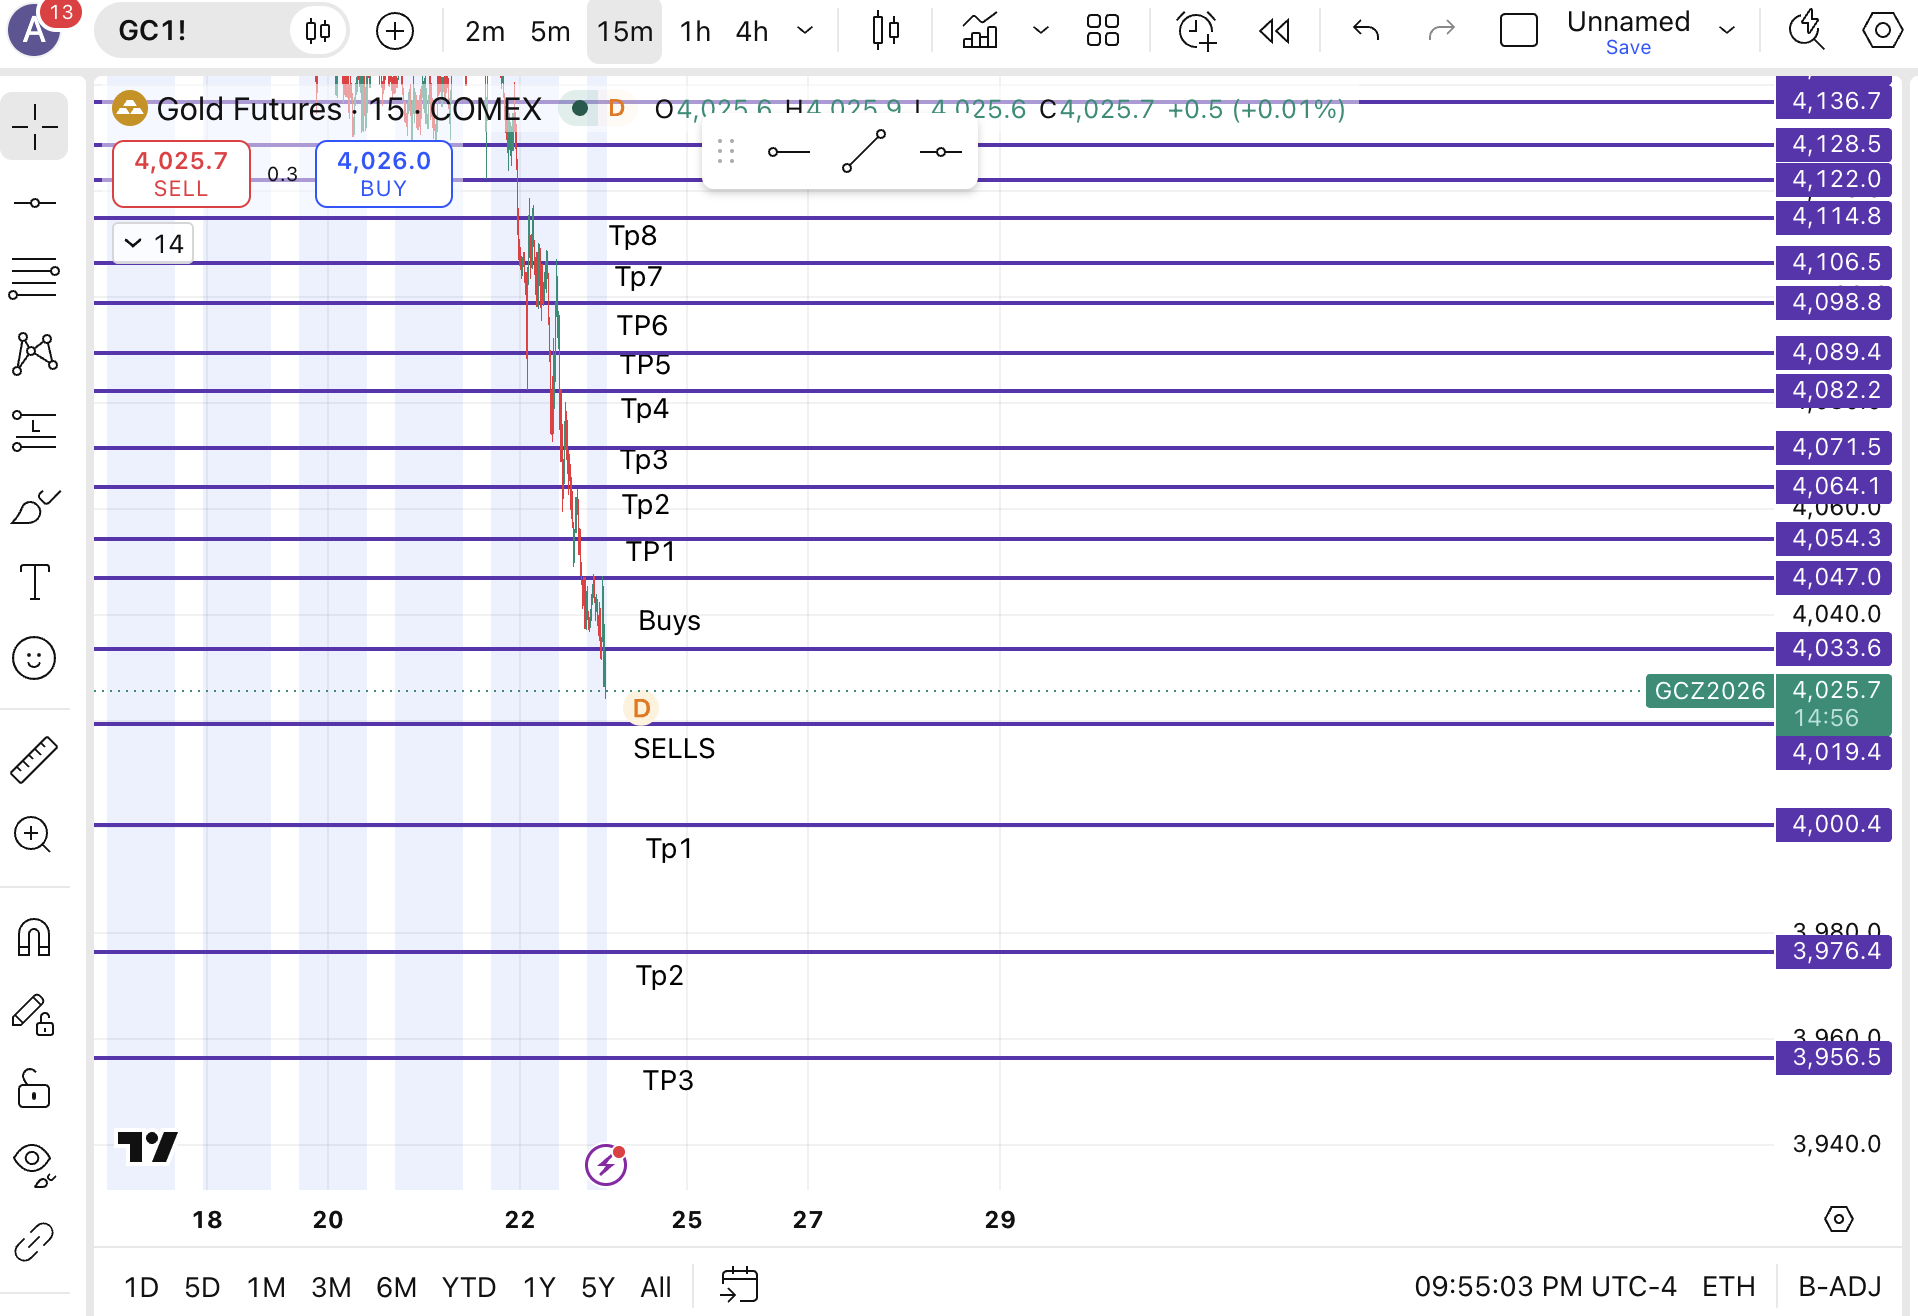
Task: Open the go to date calendar
Action: 739,1286
